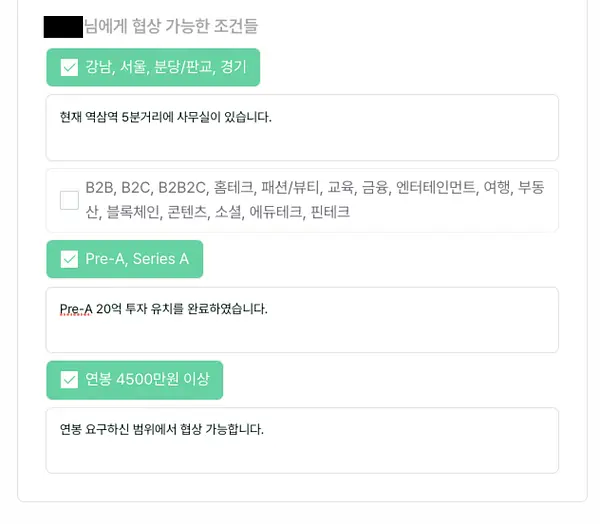Uncheck the 연봉 4500만원 이상 checkbox
600x524 pixels.
(x=69, y=380)
